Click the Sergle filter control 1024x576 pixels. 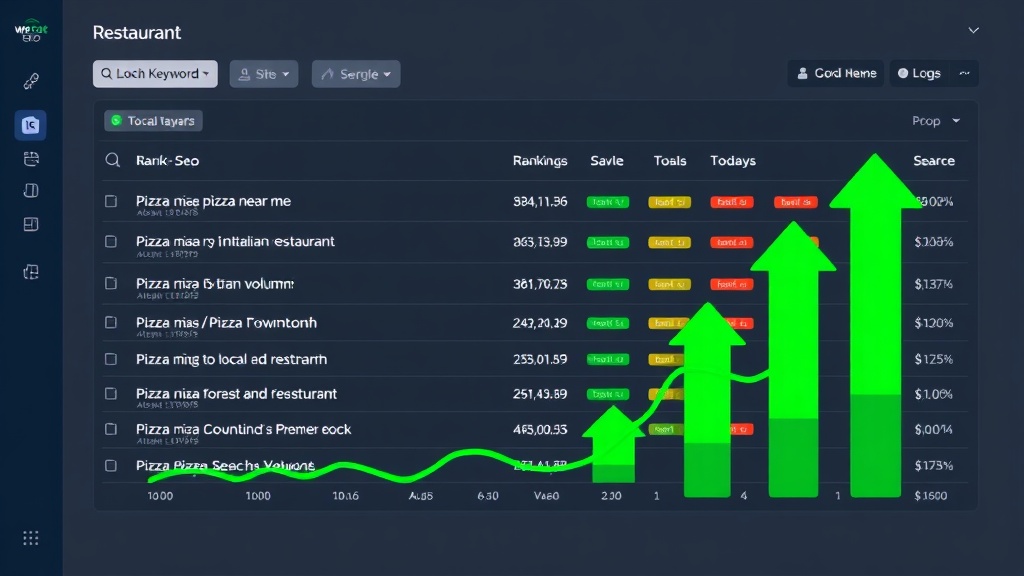356,73
